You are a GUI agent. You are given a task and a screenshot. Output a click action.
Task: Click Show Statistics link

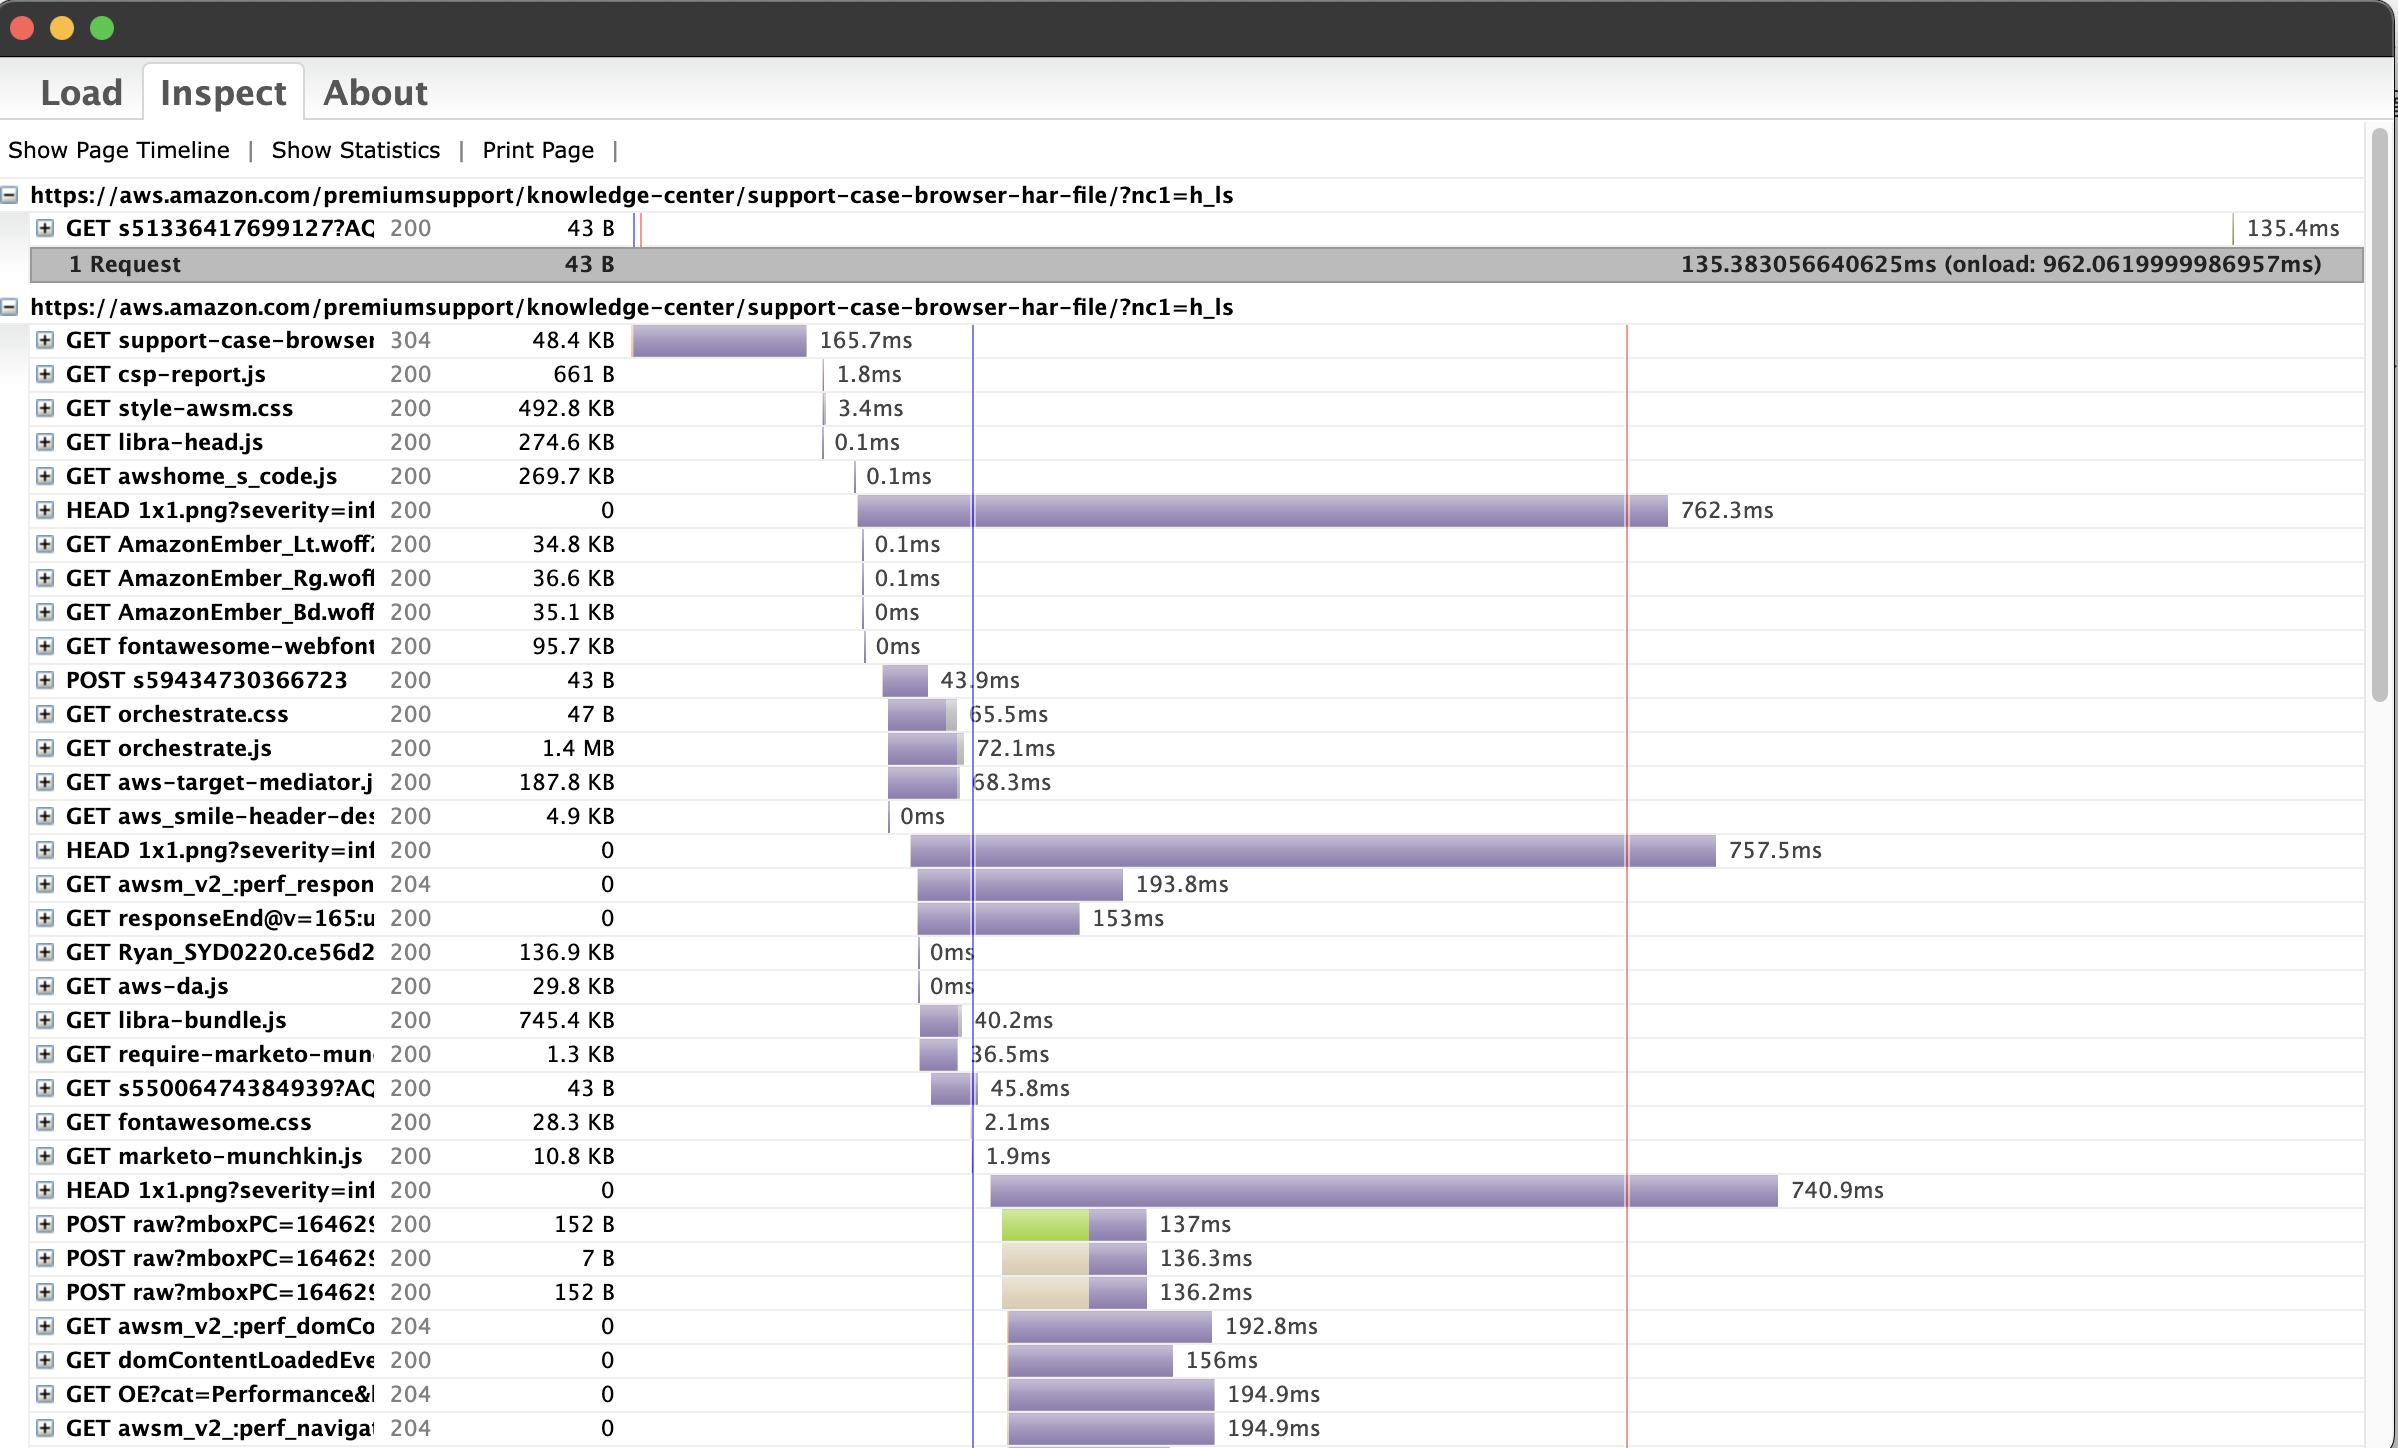(x=355, y=150)
